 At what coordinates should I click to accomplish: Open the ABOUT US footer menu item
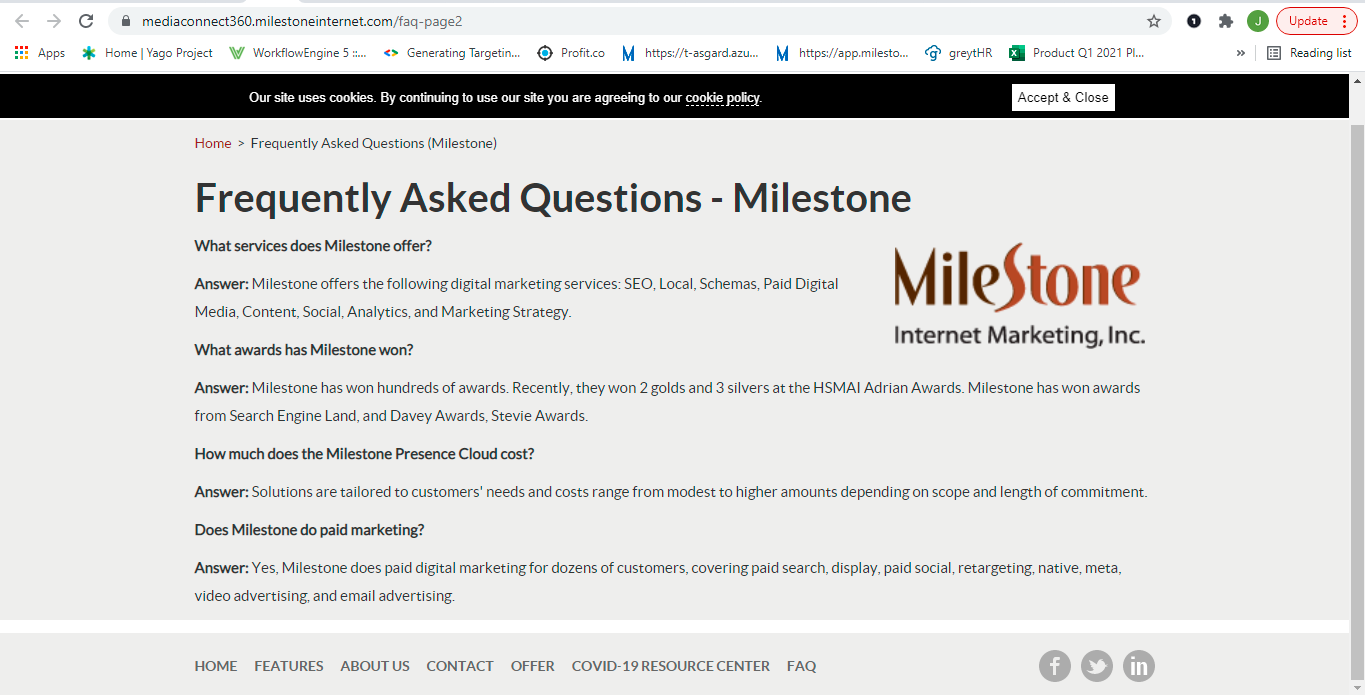coord(375,666)
